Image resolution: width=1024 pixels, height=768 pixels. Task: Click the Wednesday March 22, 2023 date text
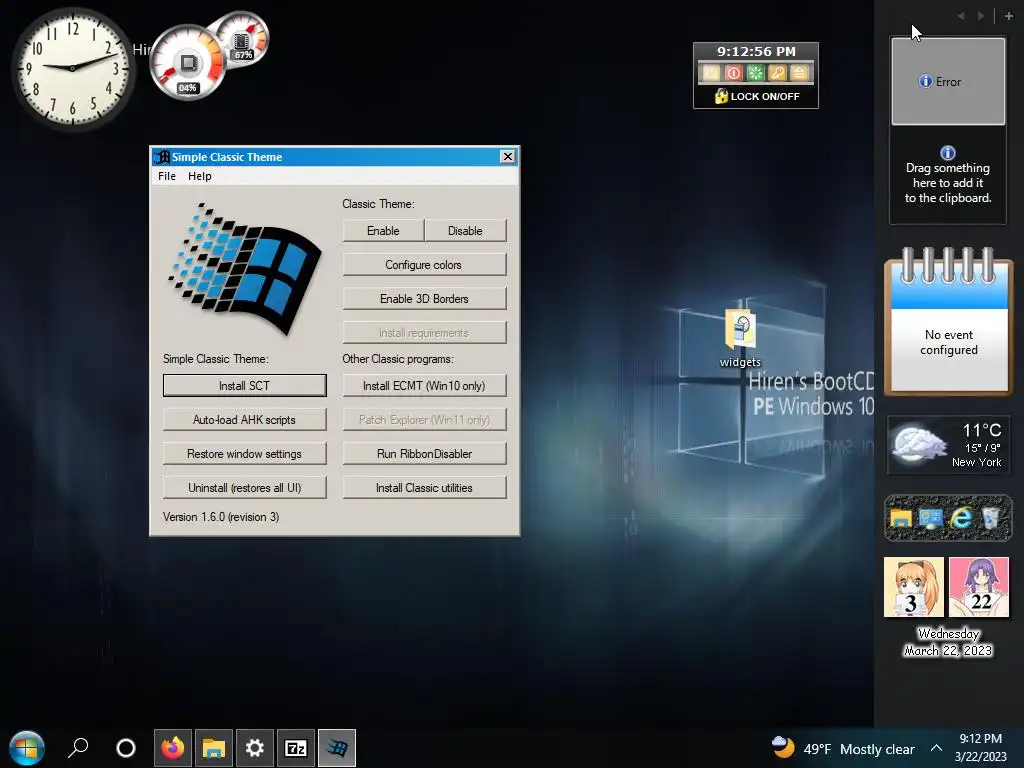point(948,642)
